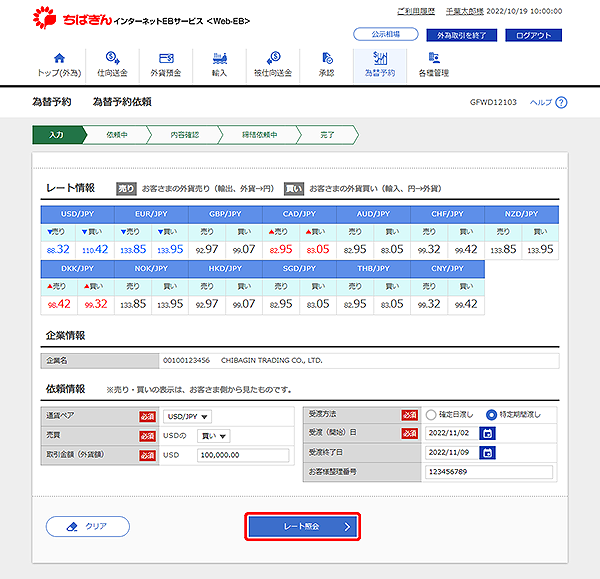This screenshot has width=600, height=579.
Task: Click the CNY/JPY rate header
Action: tap(447, 269)
